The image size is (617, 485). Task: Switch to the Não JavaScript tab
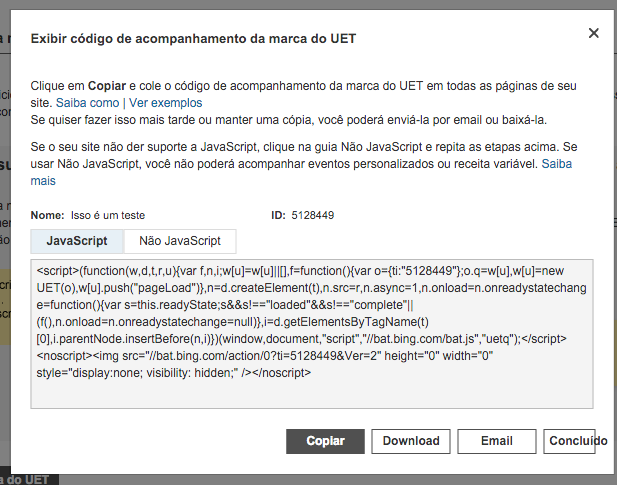point(180,241)
